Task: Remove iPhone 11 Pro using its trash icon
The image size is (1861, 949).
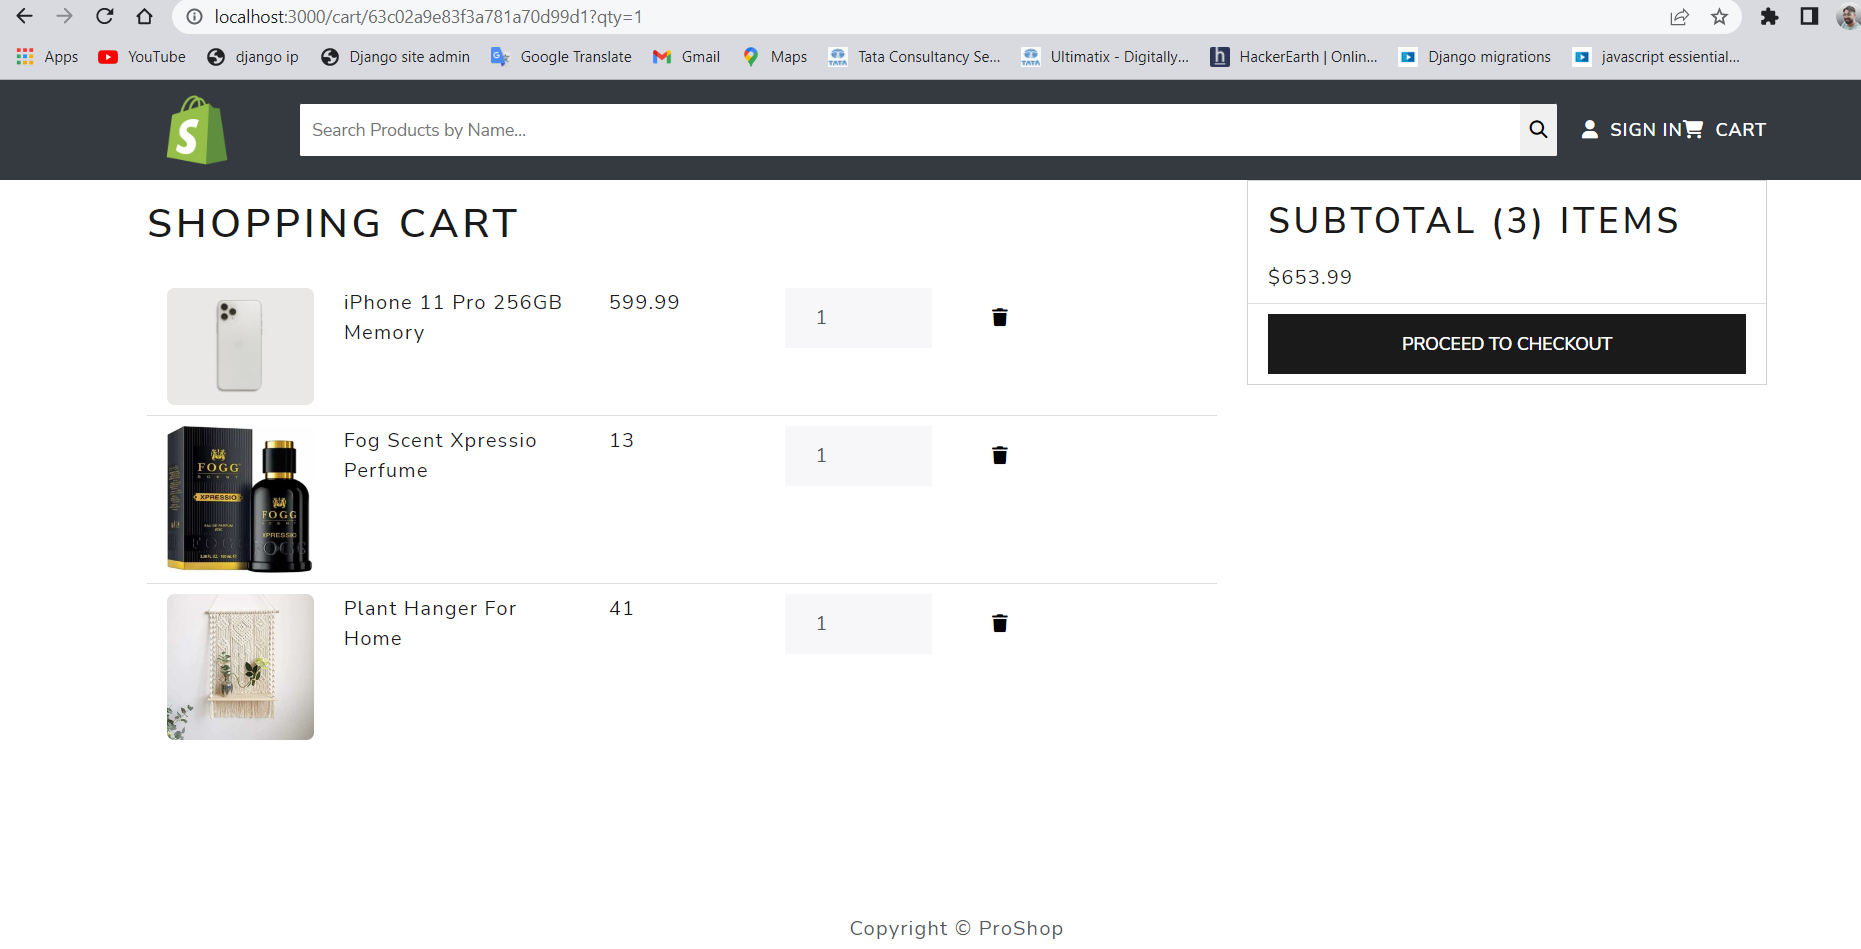Action: point(999,316)
